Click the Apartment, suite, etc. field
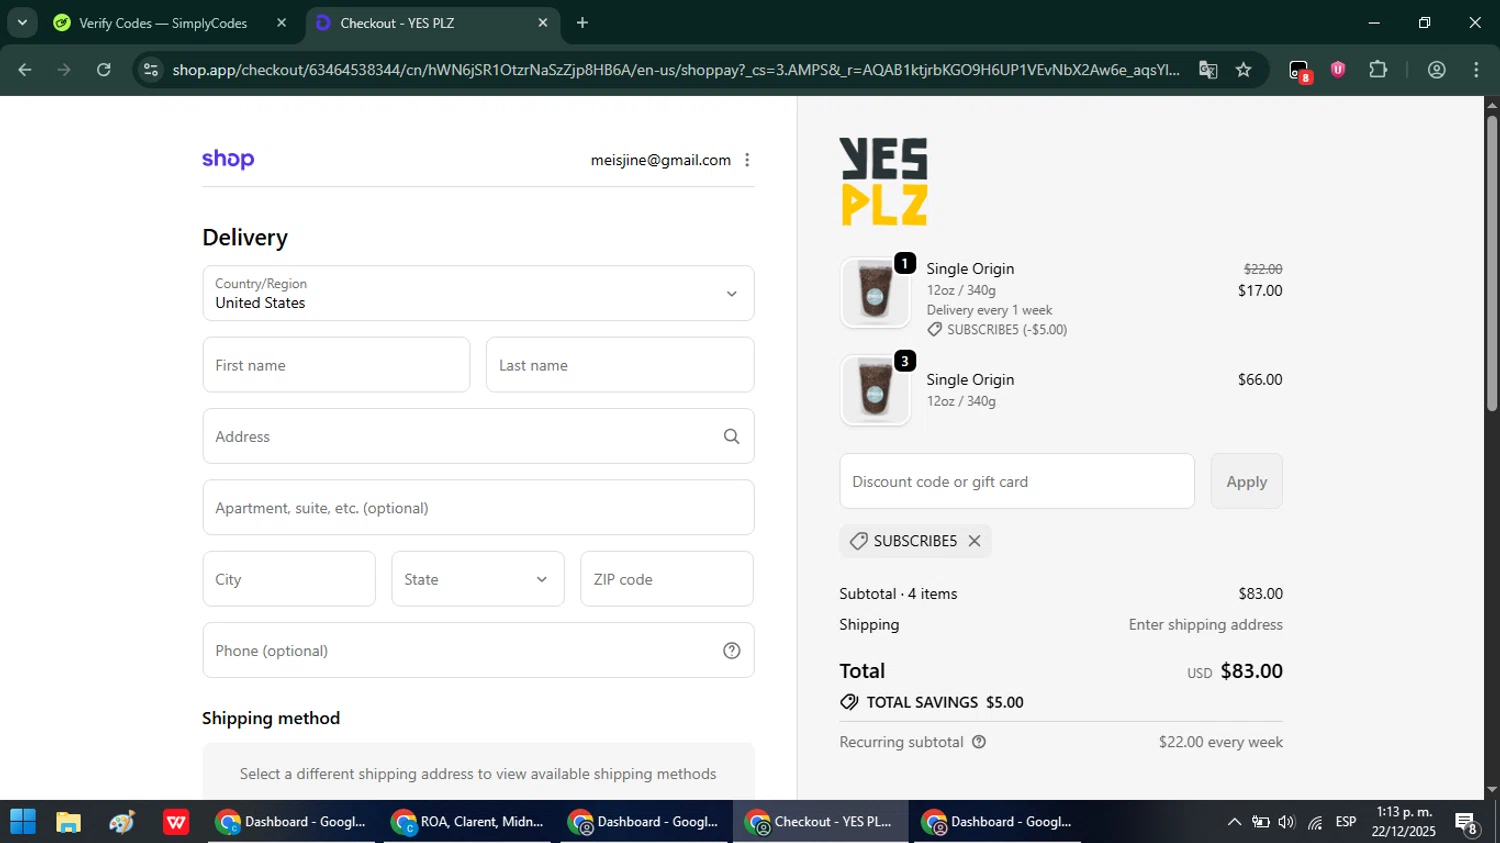The image size is (1500, 843). tap(478, 508)
